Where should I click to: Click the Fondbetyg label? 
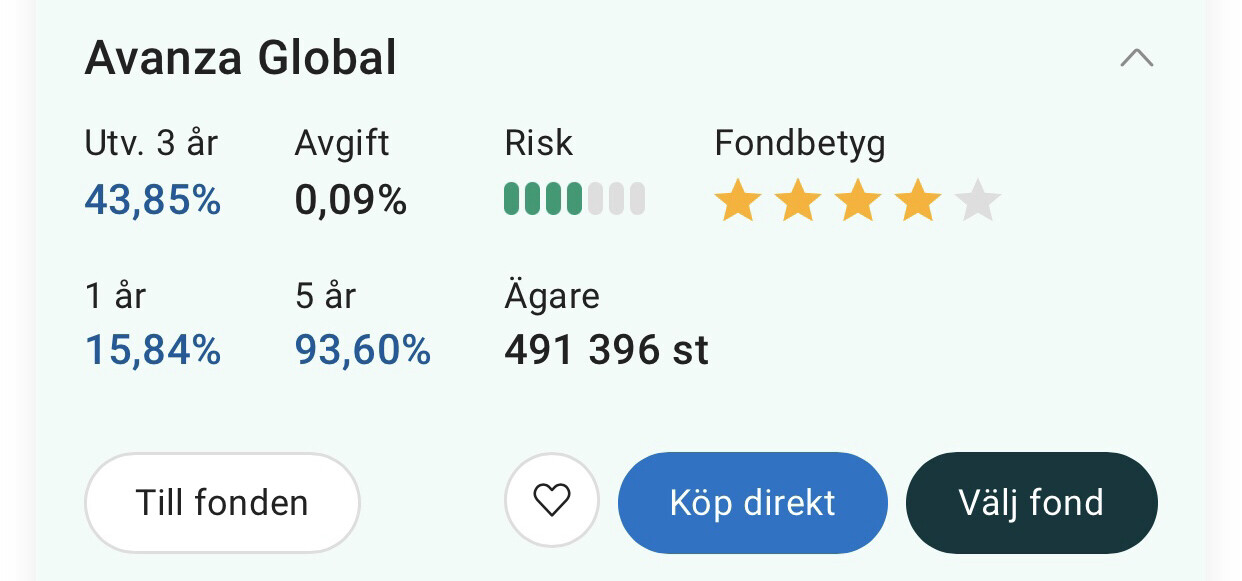pyautogui.click(x=800, y=144)
